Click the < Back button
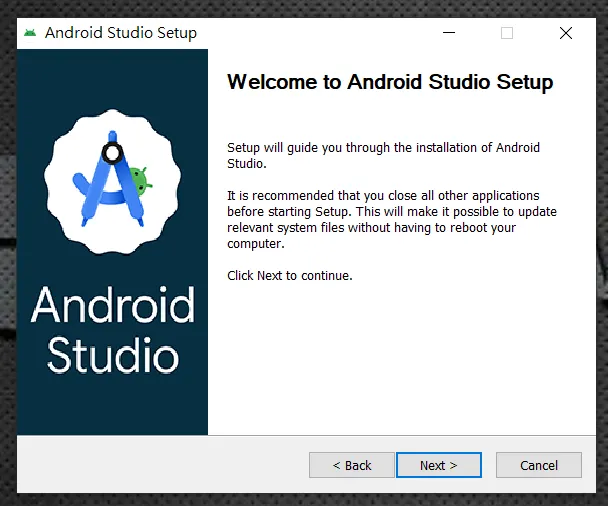 [x=352, y=465]
